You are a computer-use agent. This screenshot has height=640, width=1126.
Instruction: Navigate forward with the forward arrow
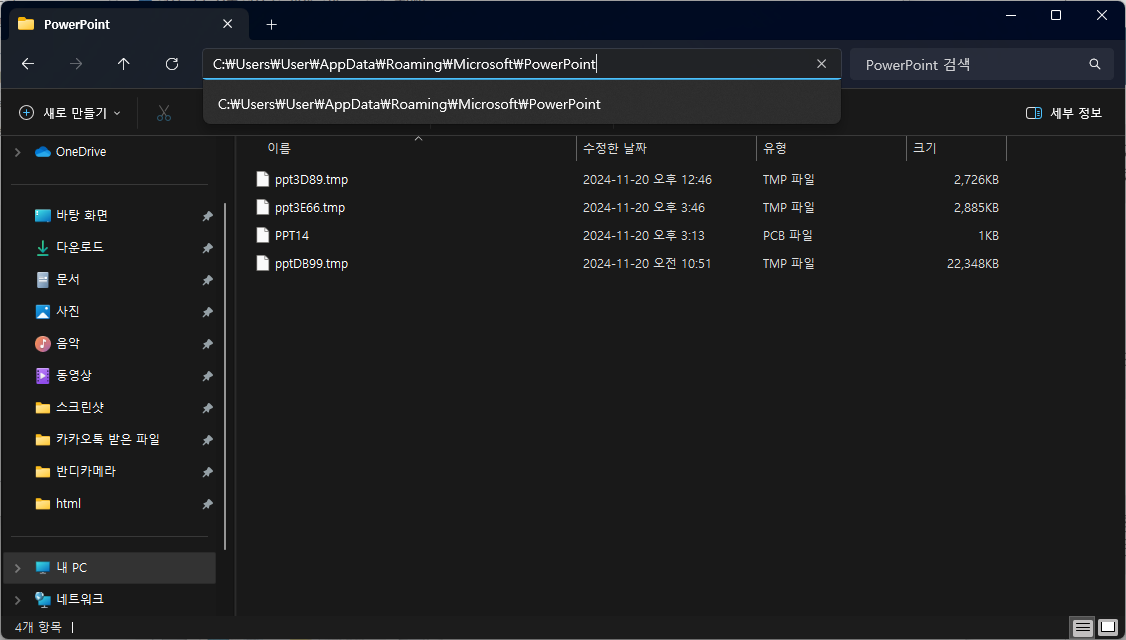coord(75,64)
